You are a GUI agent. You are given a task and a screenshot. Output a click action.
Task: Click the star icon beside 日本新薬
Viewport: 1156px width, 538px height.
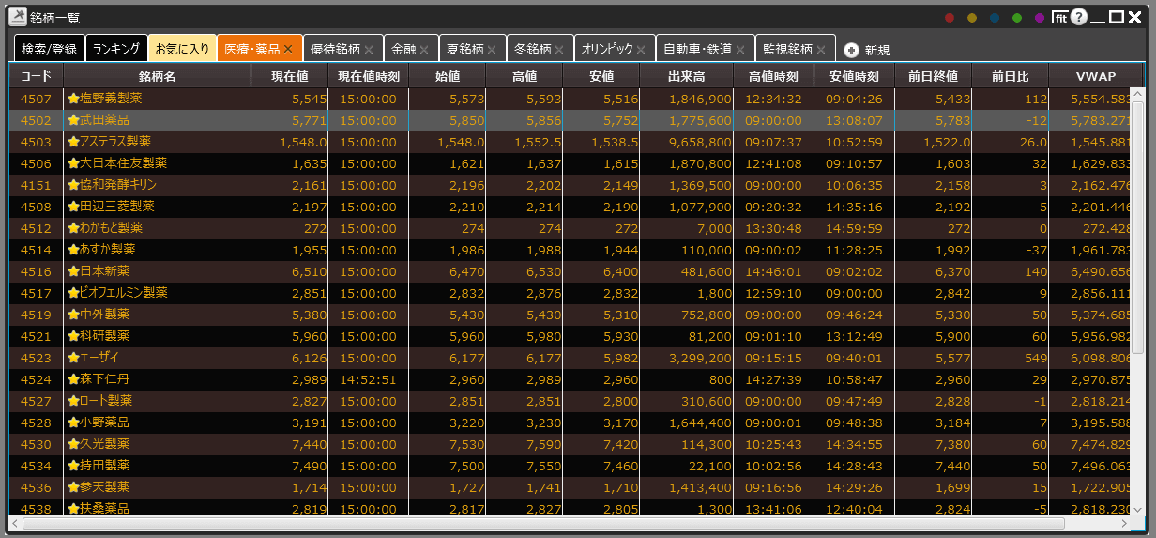(x=73, y=271)
